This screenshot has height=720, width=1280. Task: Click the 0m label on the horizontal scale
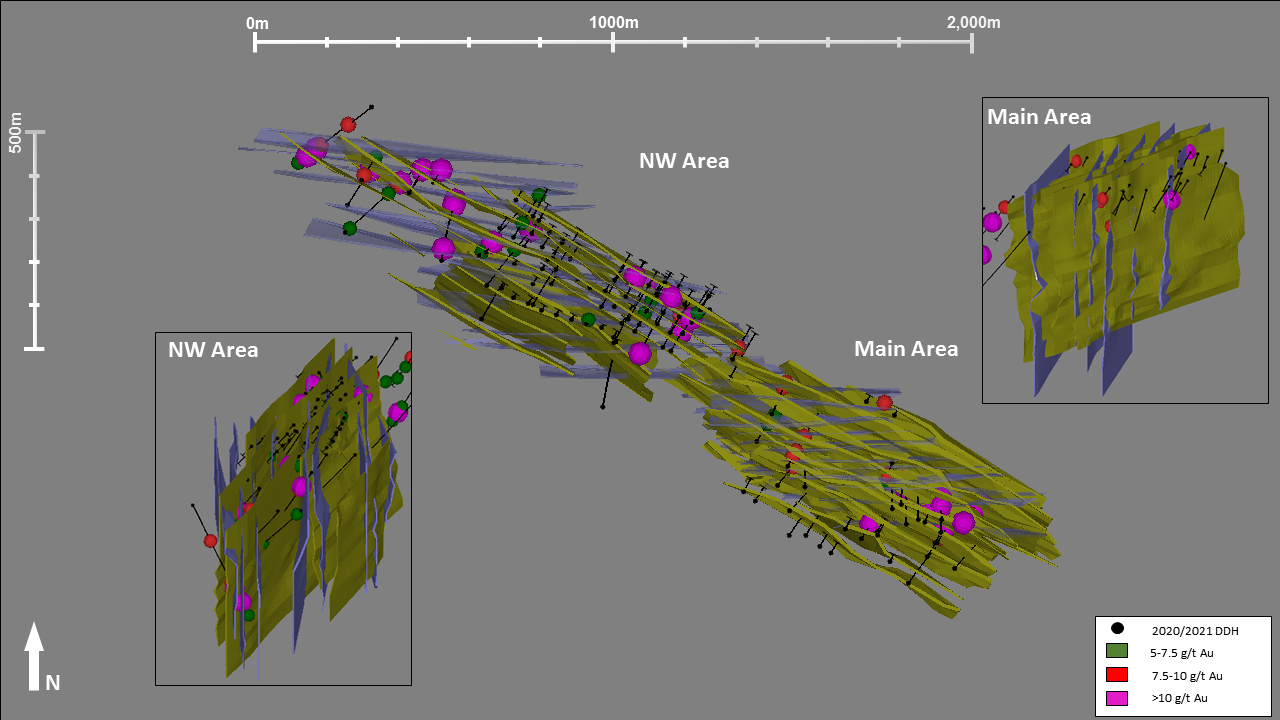[x=257, y=22]
